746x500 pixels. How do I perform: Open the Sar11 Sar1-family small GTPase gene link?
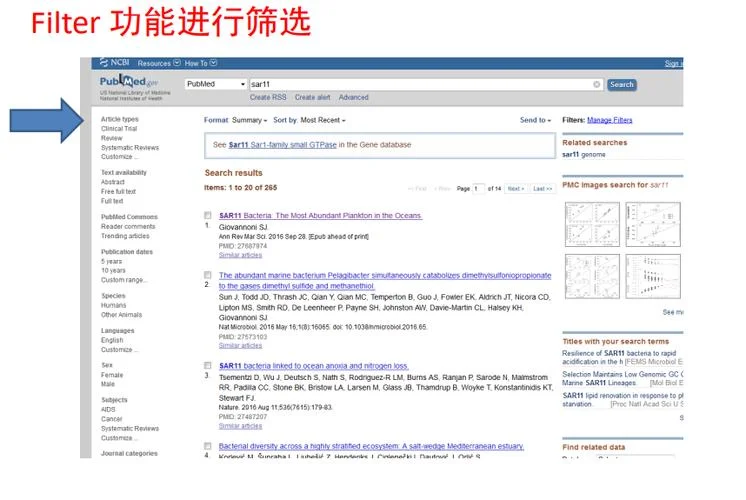click(x=283, y=145)
